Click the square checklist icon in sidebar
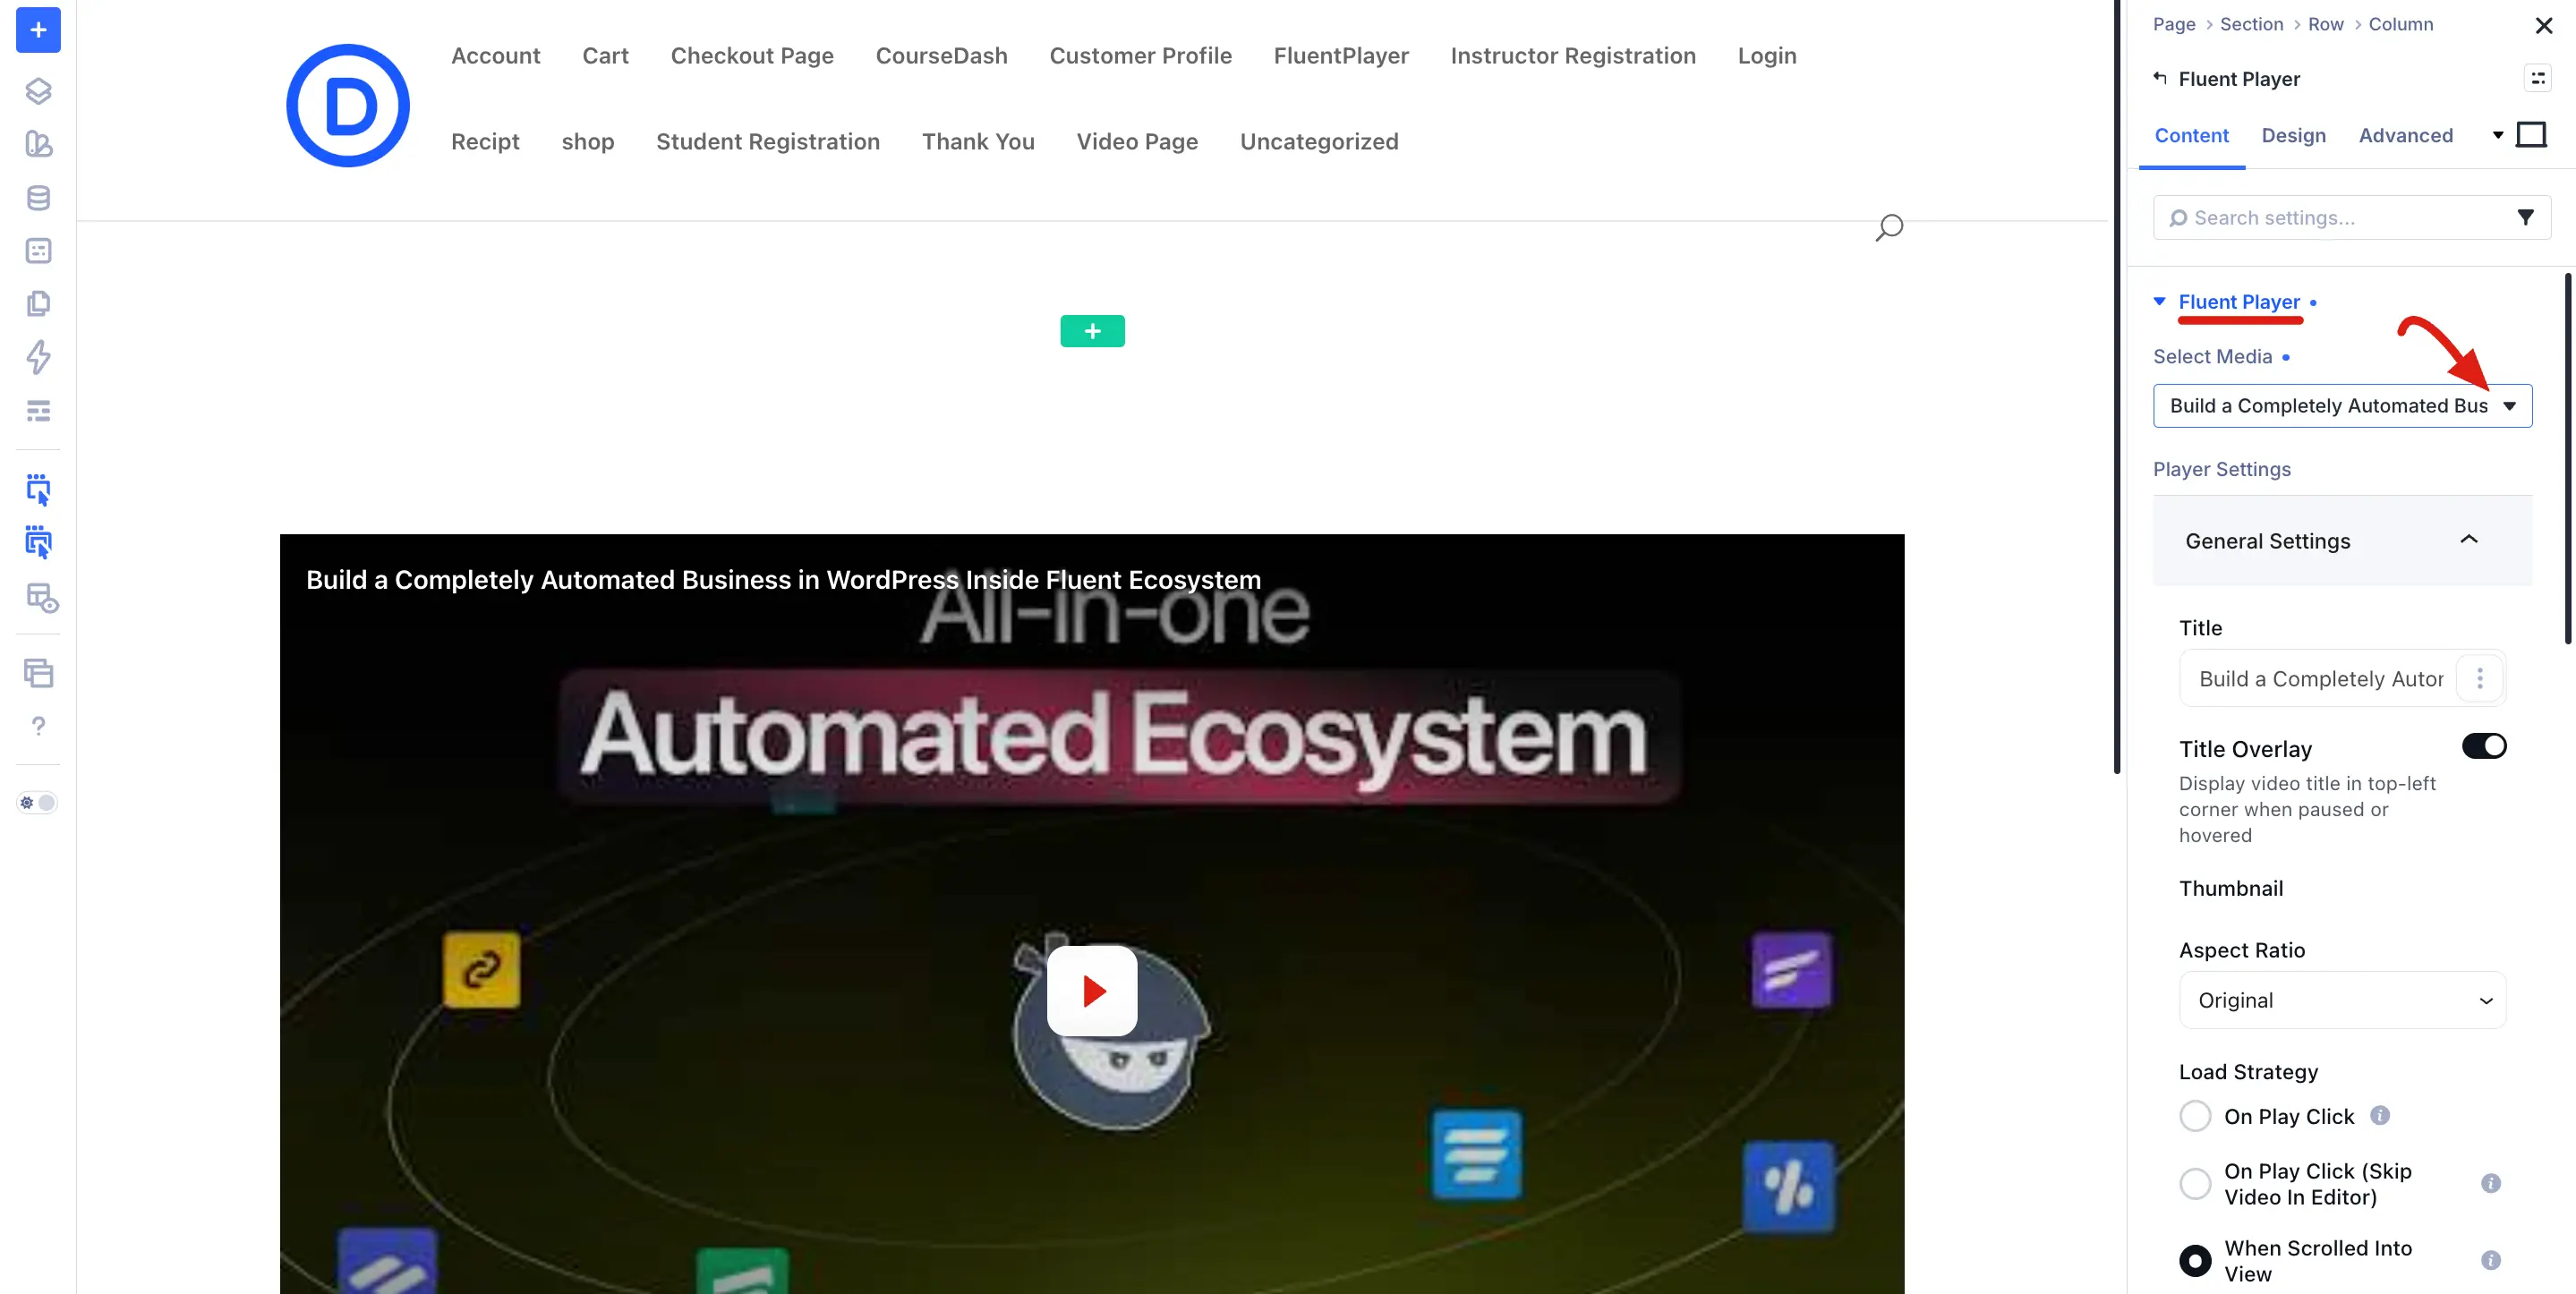Viewport: 2576px width, 1294px height. point(38,251)
